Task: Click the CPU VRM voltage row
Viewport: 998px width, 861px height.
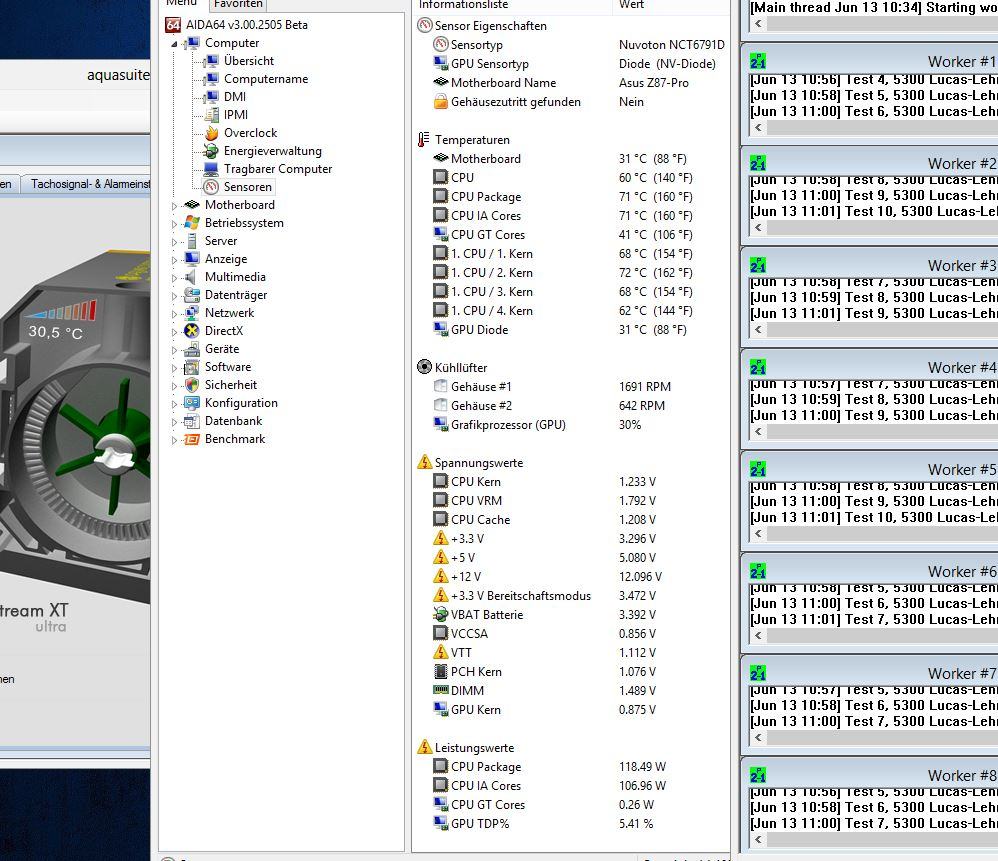Action: (572, 501)
